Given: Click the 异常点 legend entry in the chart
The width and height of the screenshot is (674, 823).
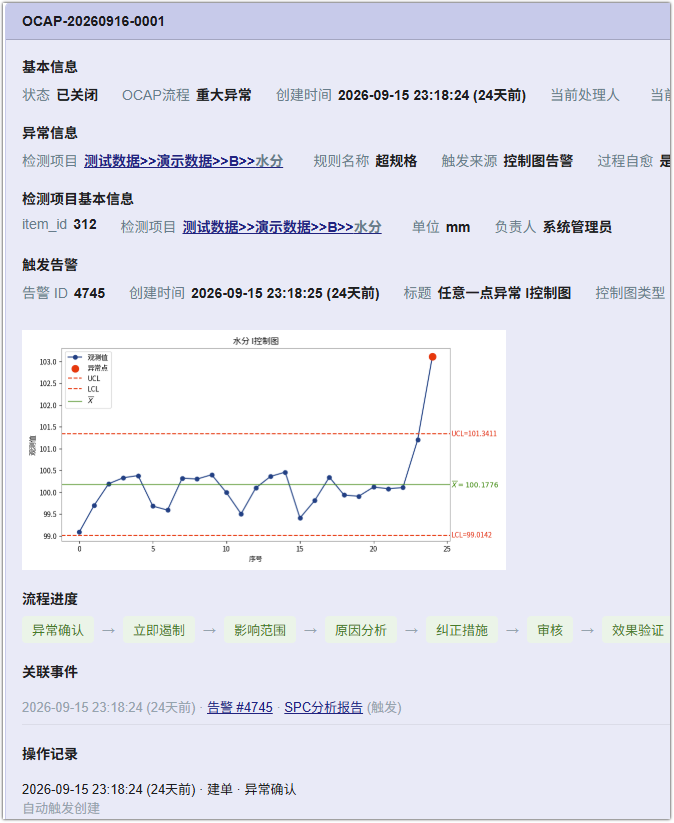Looking at the screenshot, I should point(88,368).
